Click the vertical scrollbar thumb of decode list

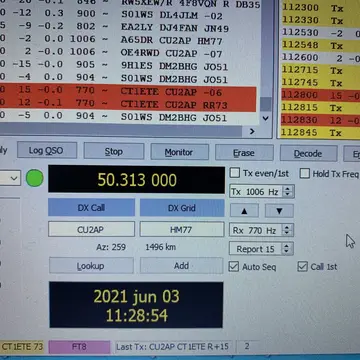[x=266, y=104]
